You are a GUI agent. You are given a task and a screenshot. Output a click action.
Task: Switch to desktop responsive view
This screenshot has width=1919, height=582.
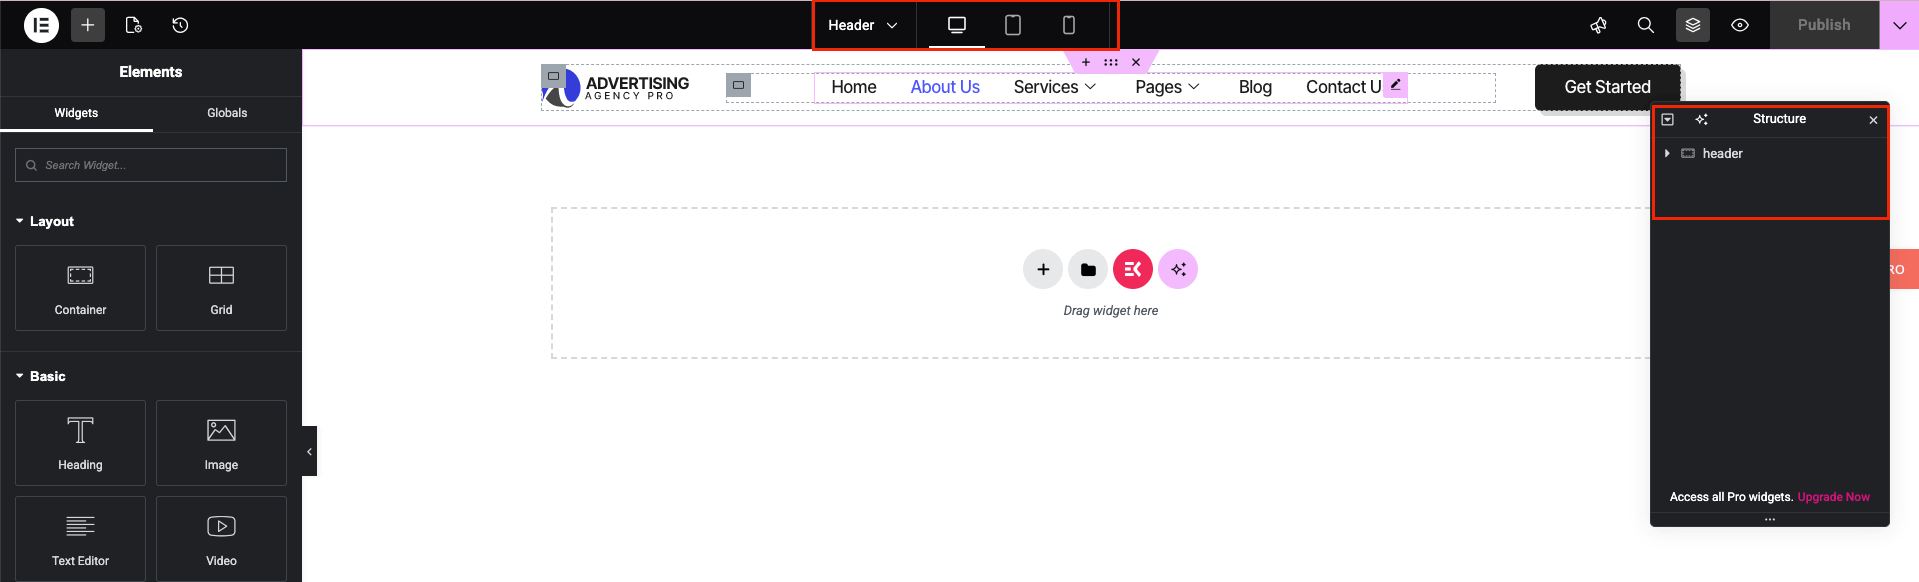click(957, 25)
